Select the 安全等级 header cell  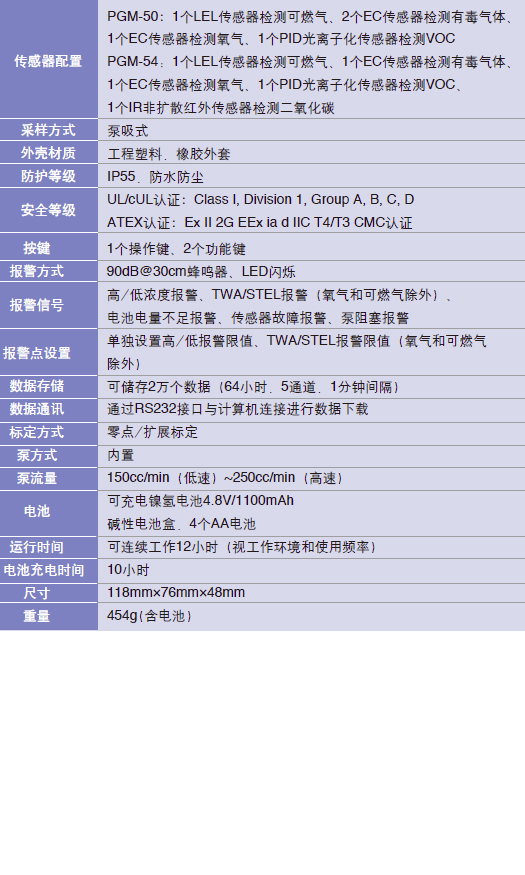click(x=49, y=210)
